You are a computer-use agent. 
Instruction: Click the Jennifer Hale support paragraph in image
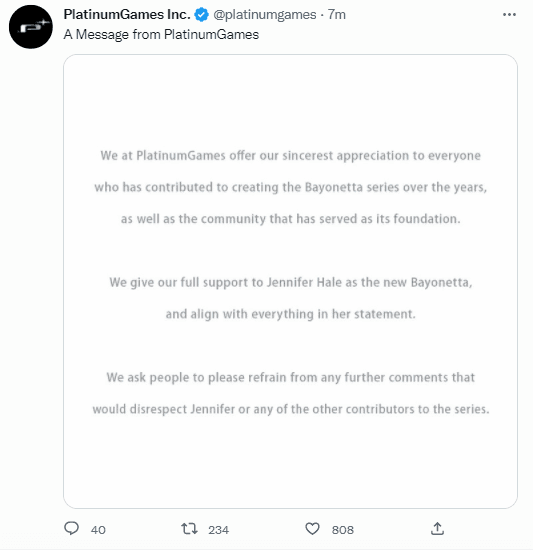[x=291, y=298]
